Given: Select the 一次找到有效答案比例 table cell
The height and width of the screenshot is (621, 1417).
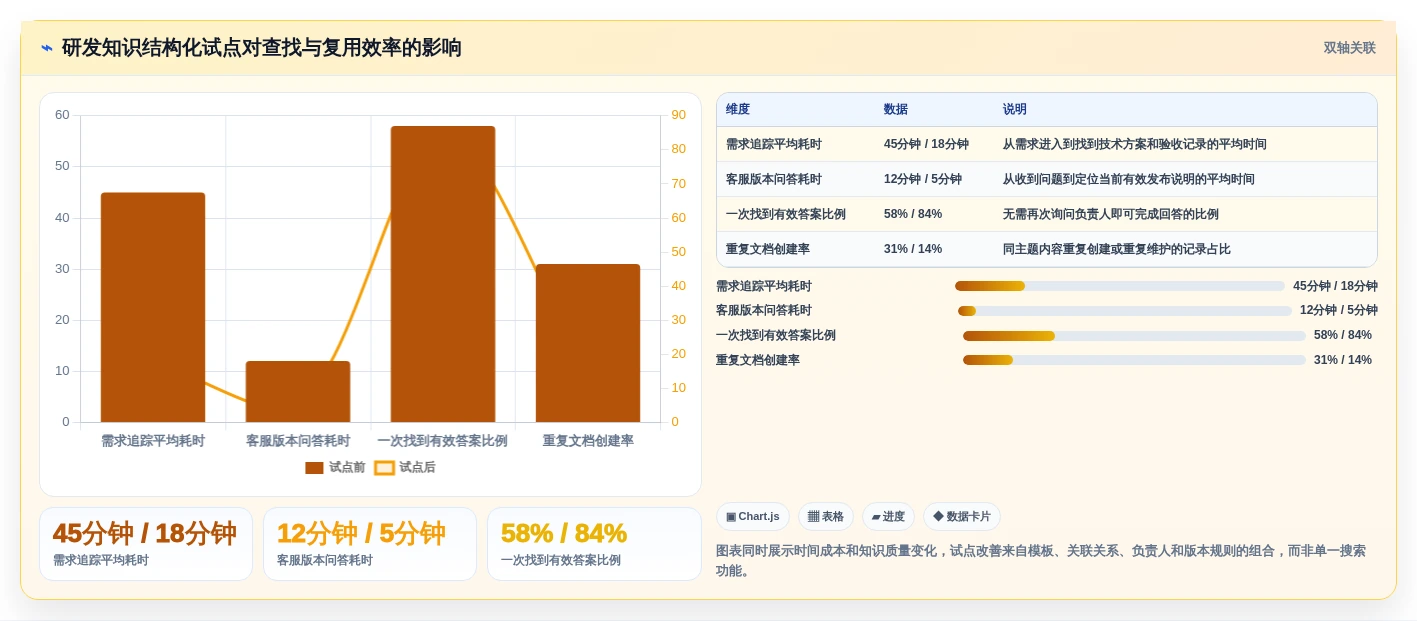Looking at the screenshot, I should pos(786,214).
